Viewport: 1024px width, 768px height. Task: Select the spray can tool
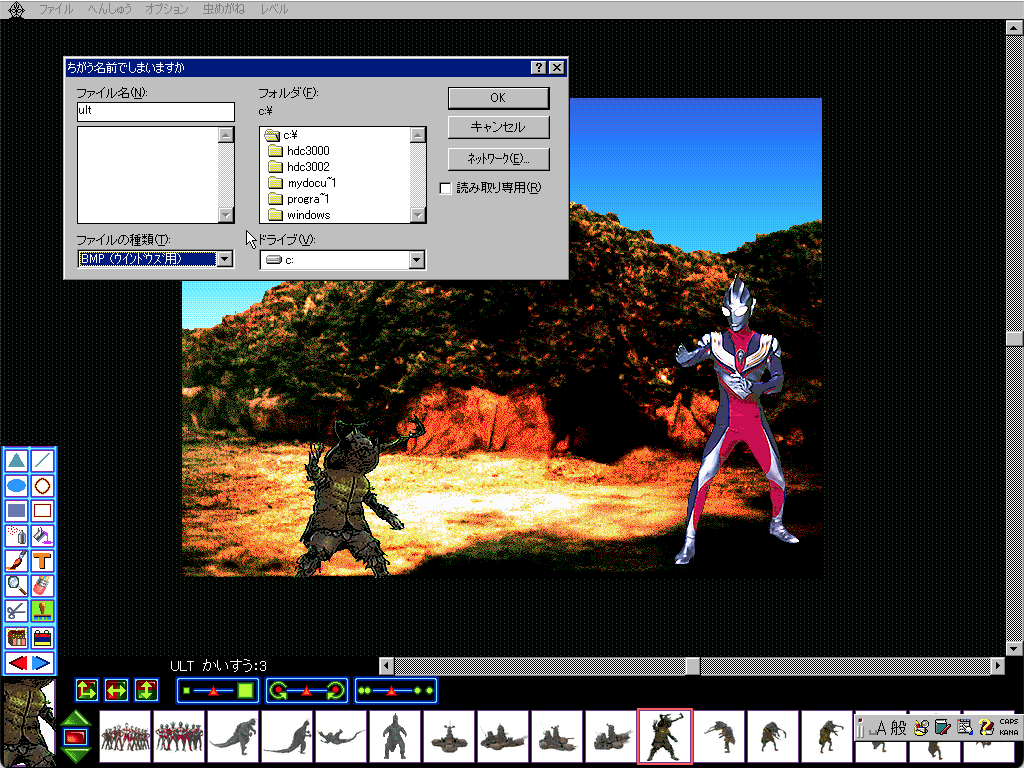[17, 536]
